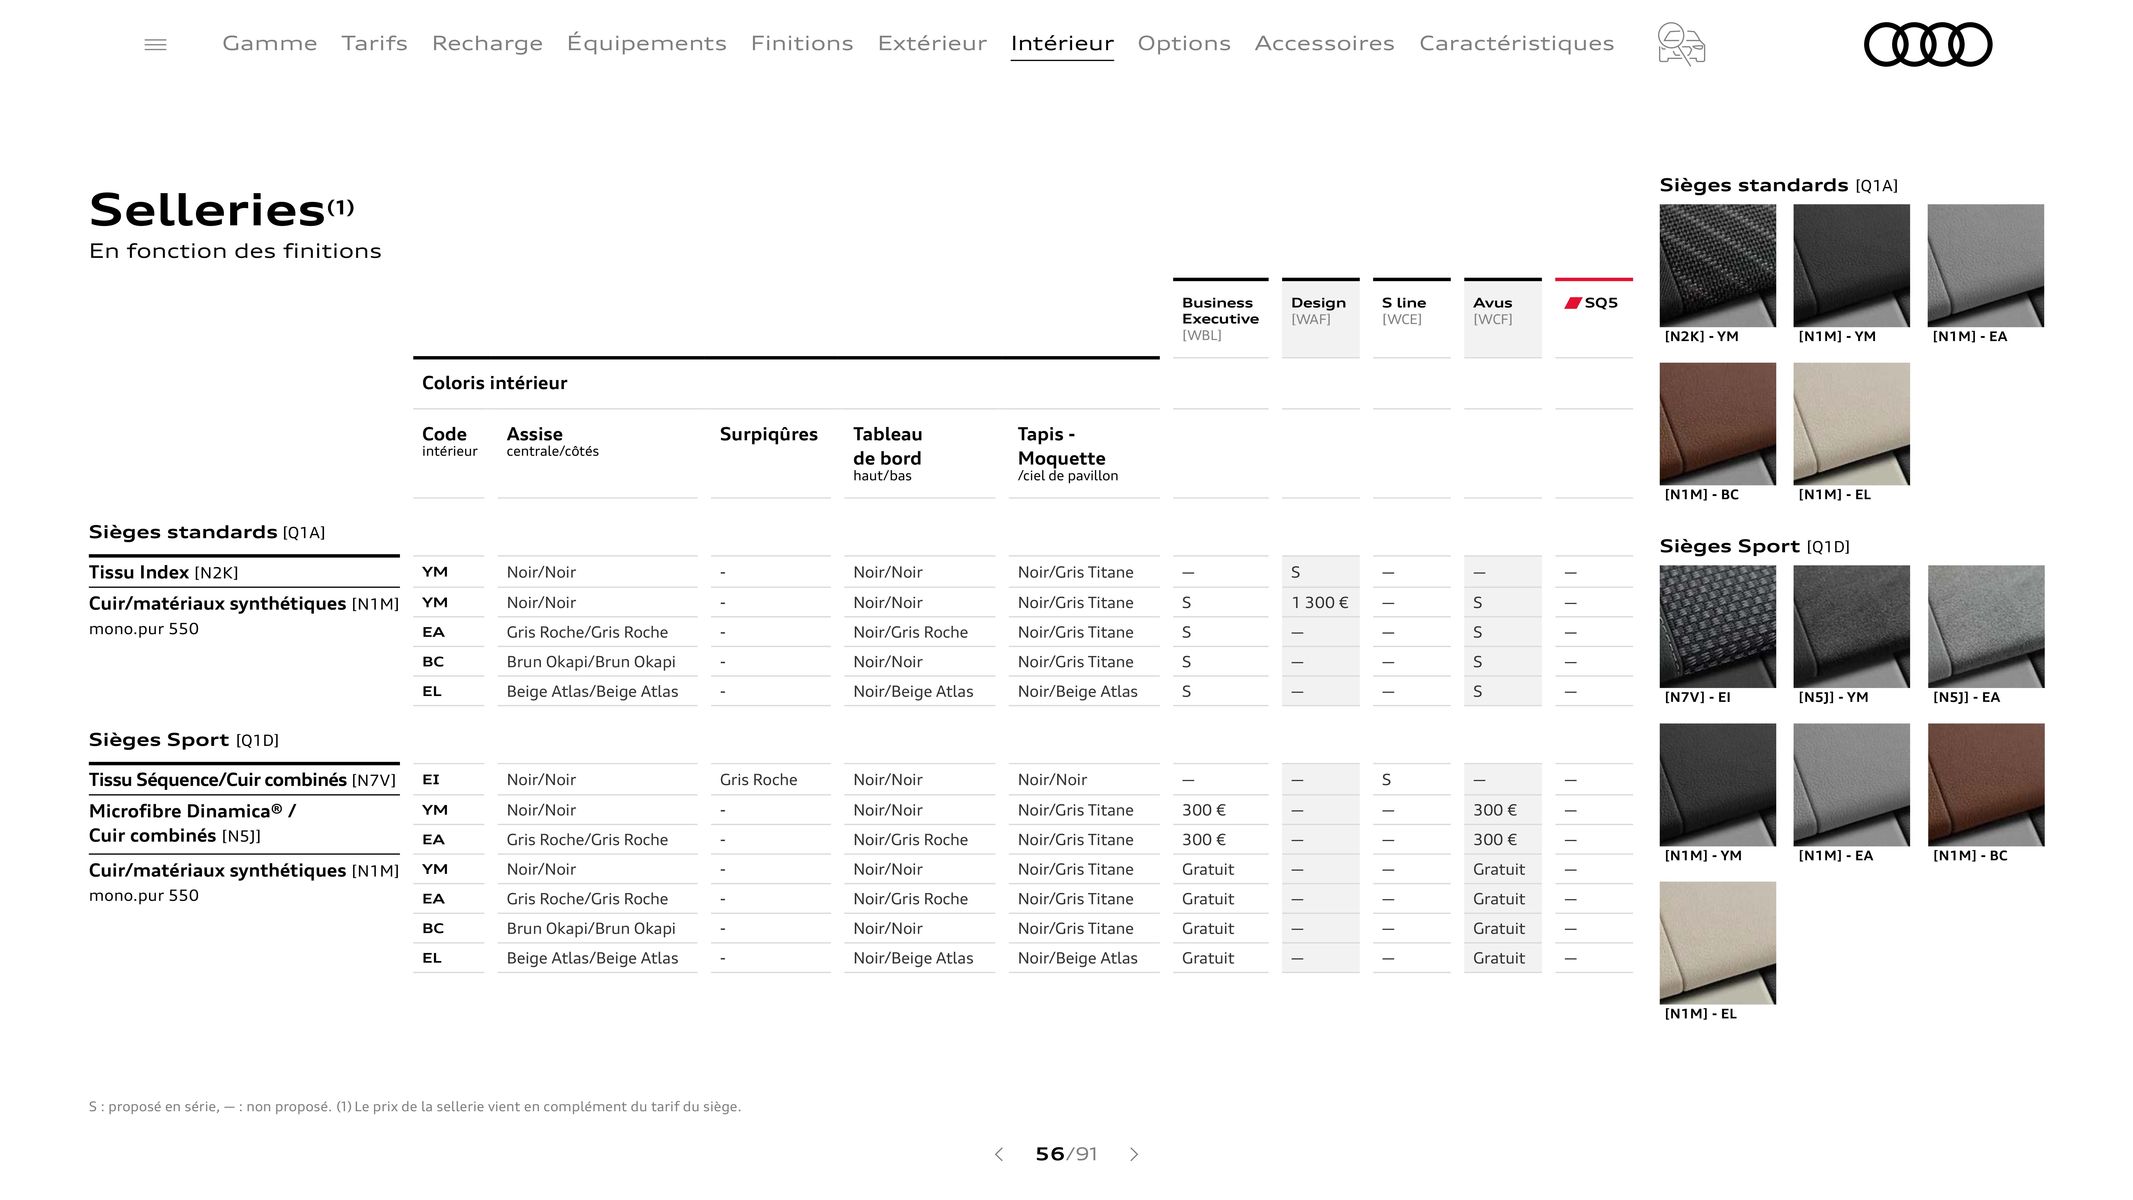Select sport seat swatch [N7V] - EI

(1717, 626)
